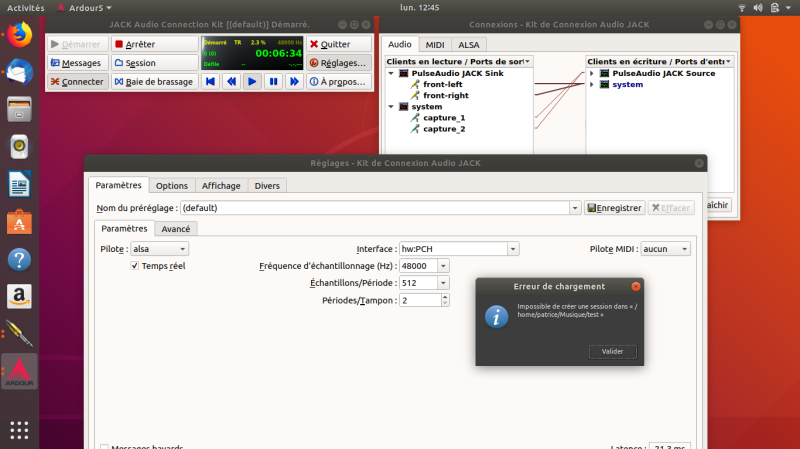
Task: Open Réglages settings button
Action: point(339,63)
